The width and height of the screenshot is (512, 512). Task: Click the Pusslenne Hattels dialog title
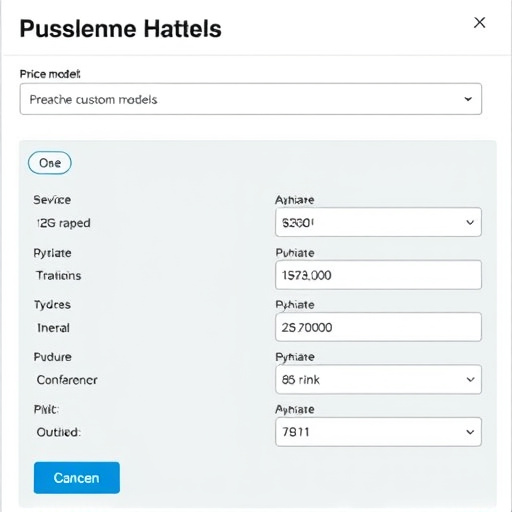[x=120, y=29]
